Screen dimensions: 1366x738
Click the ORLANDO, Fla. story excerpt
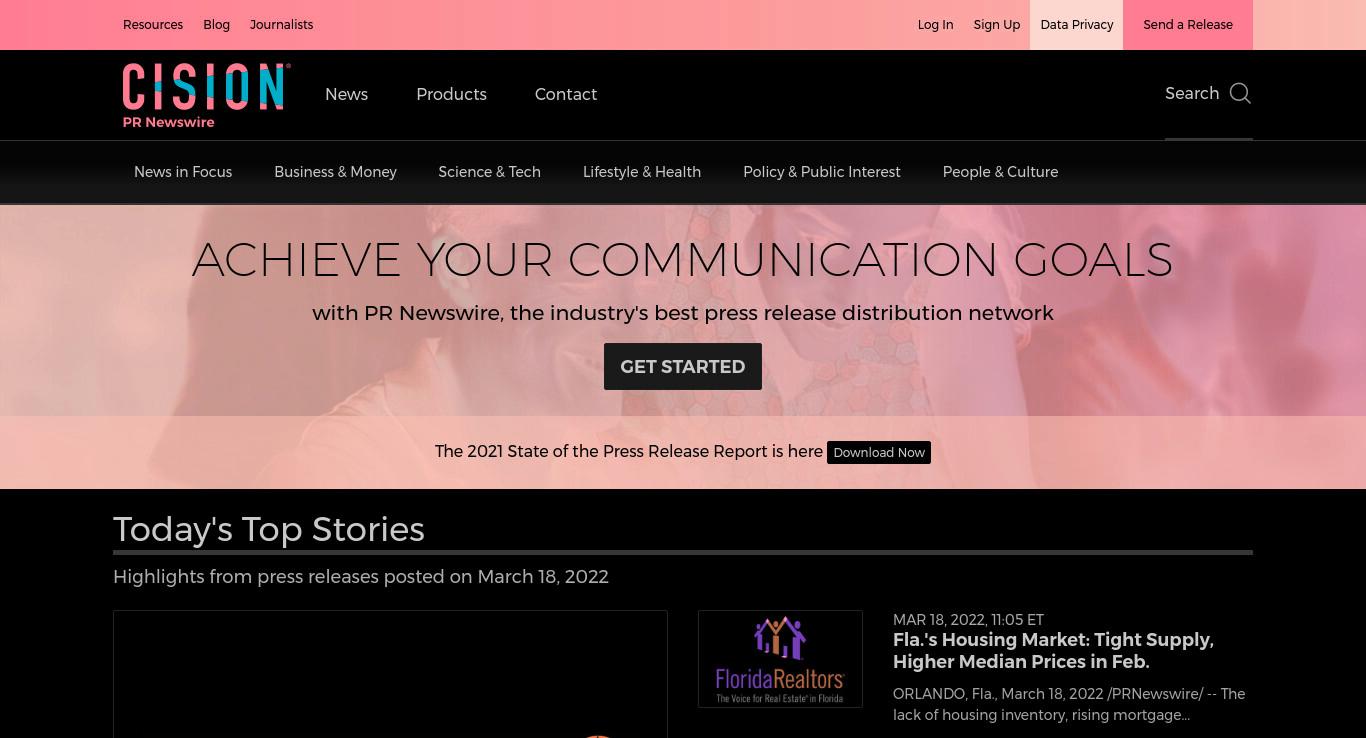(1069, 704)
